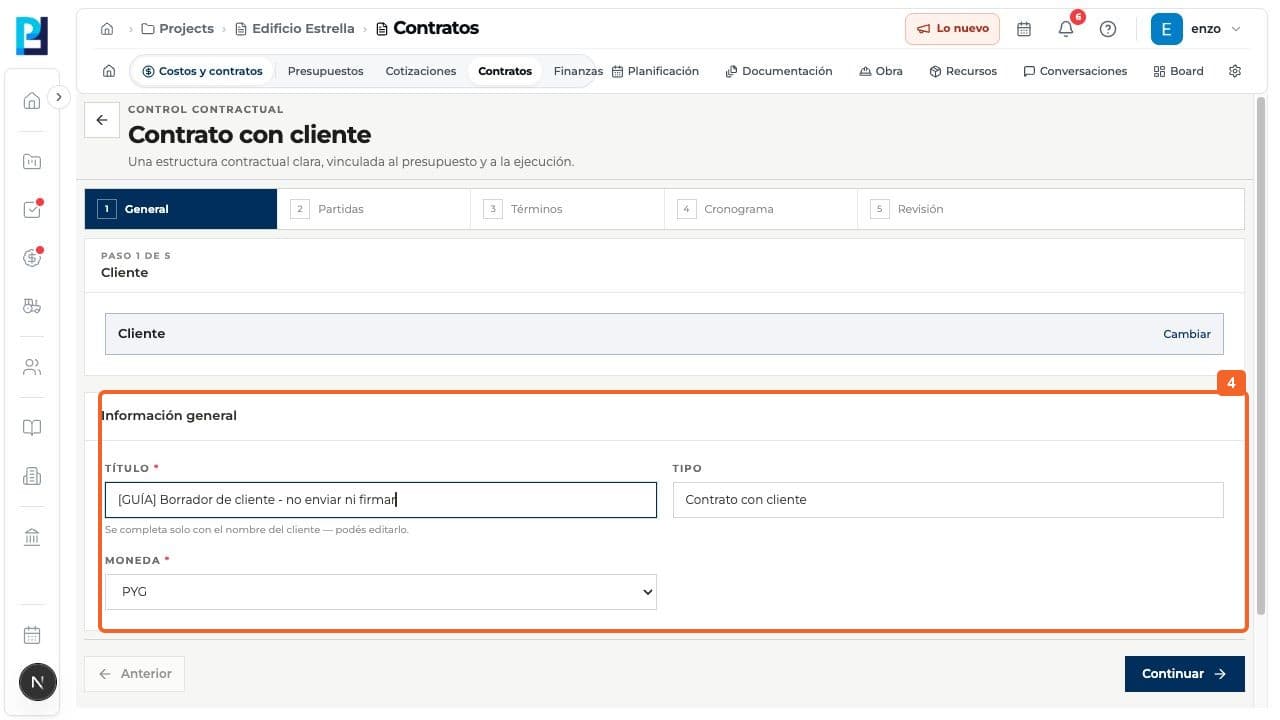Open the Recursos section
Screen dimensions: 1280x720
coord(963,71)
